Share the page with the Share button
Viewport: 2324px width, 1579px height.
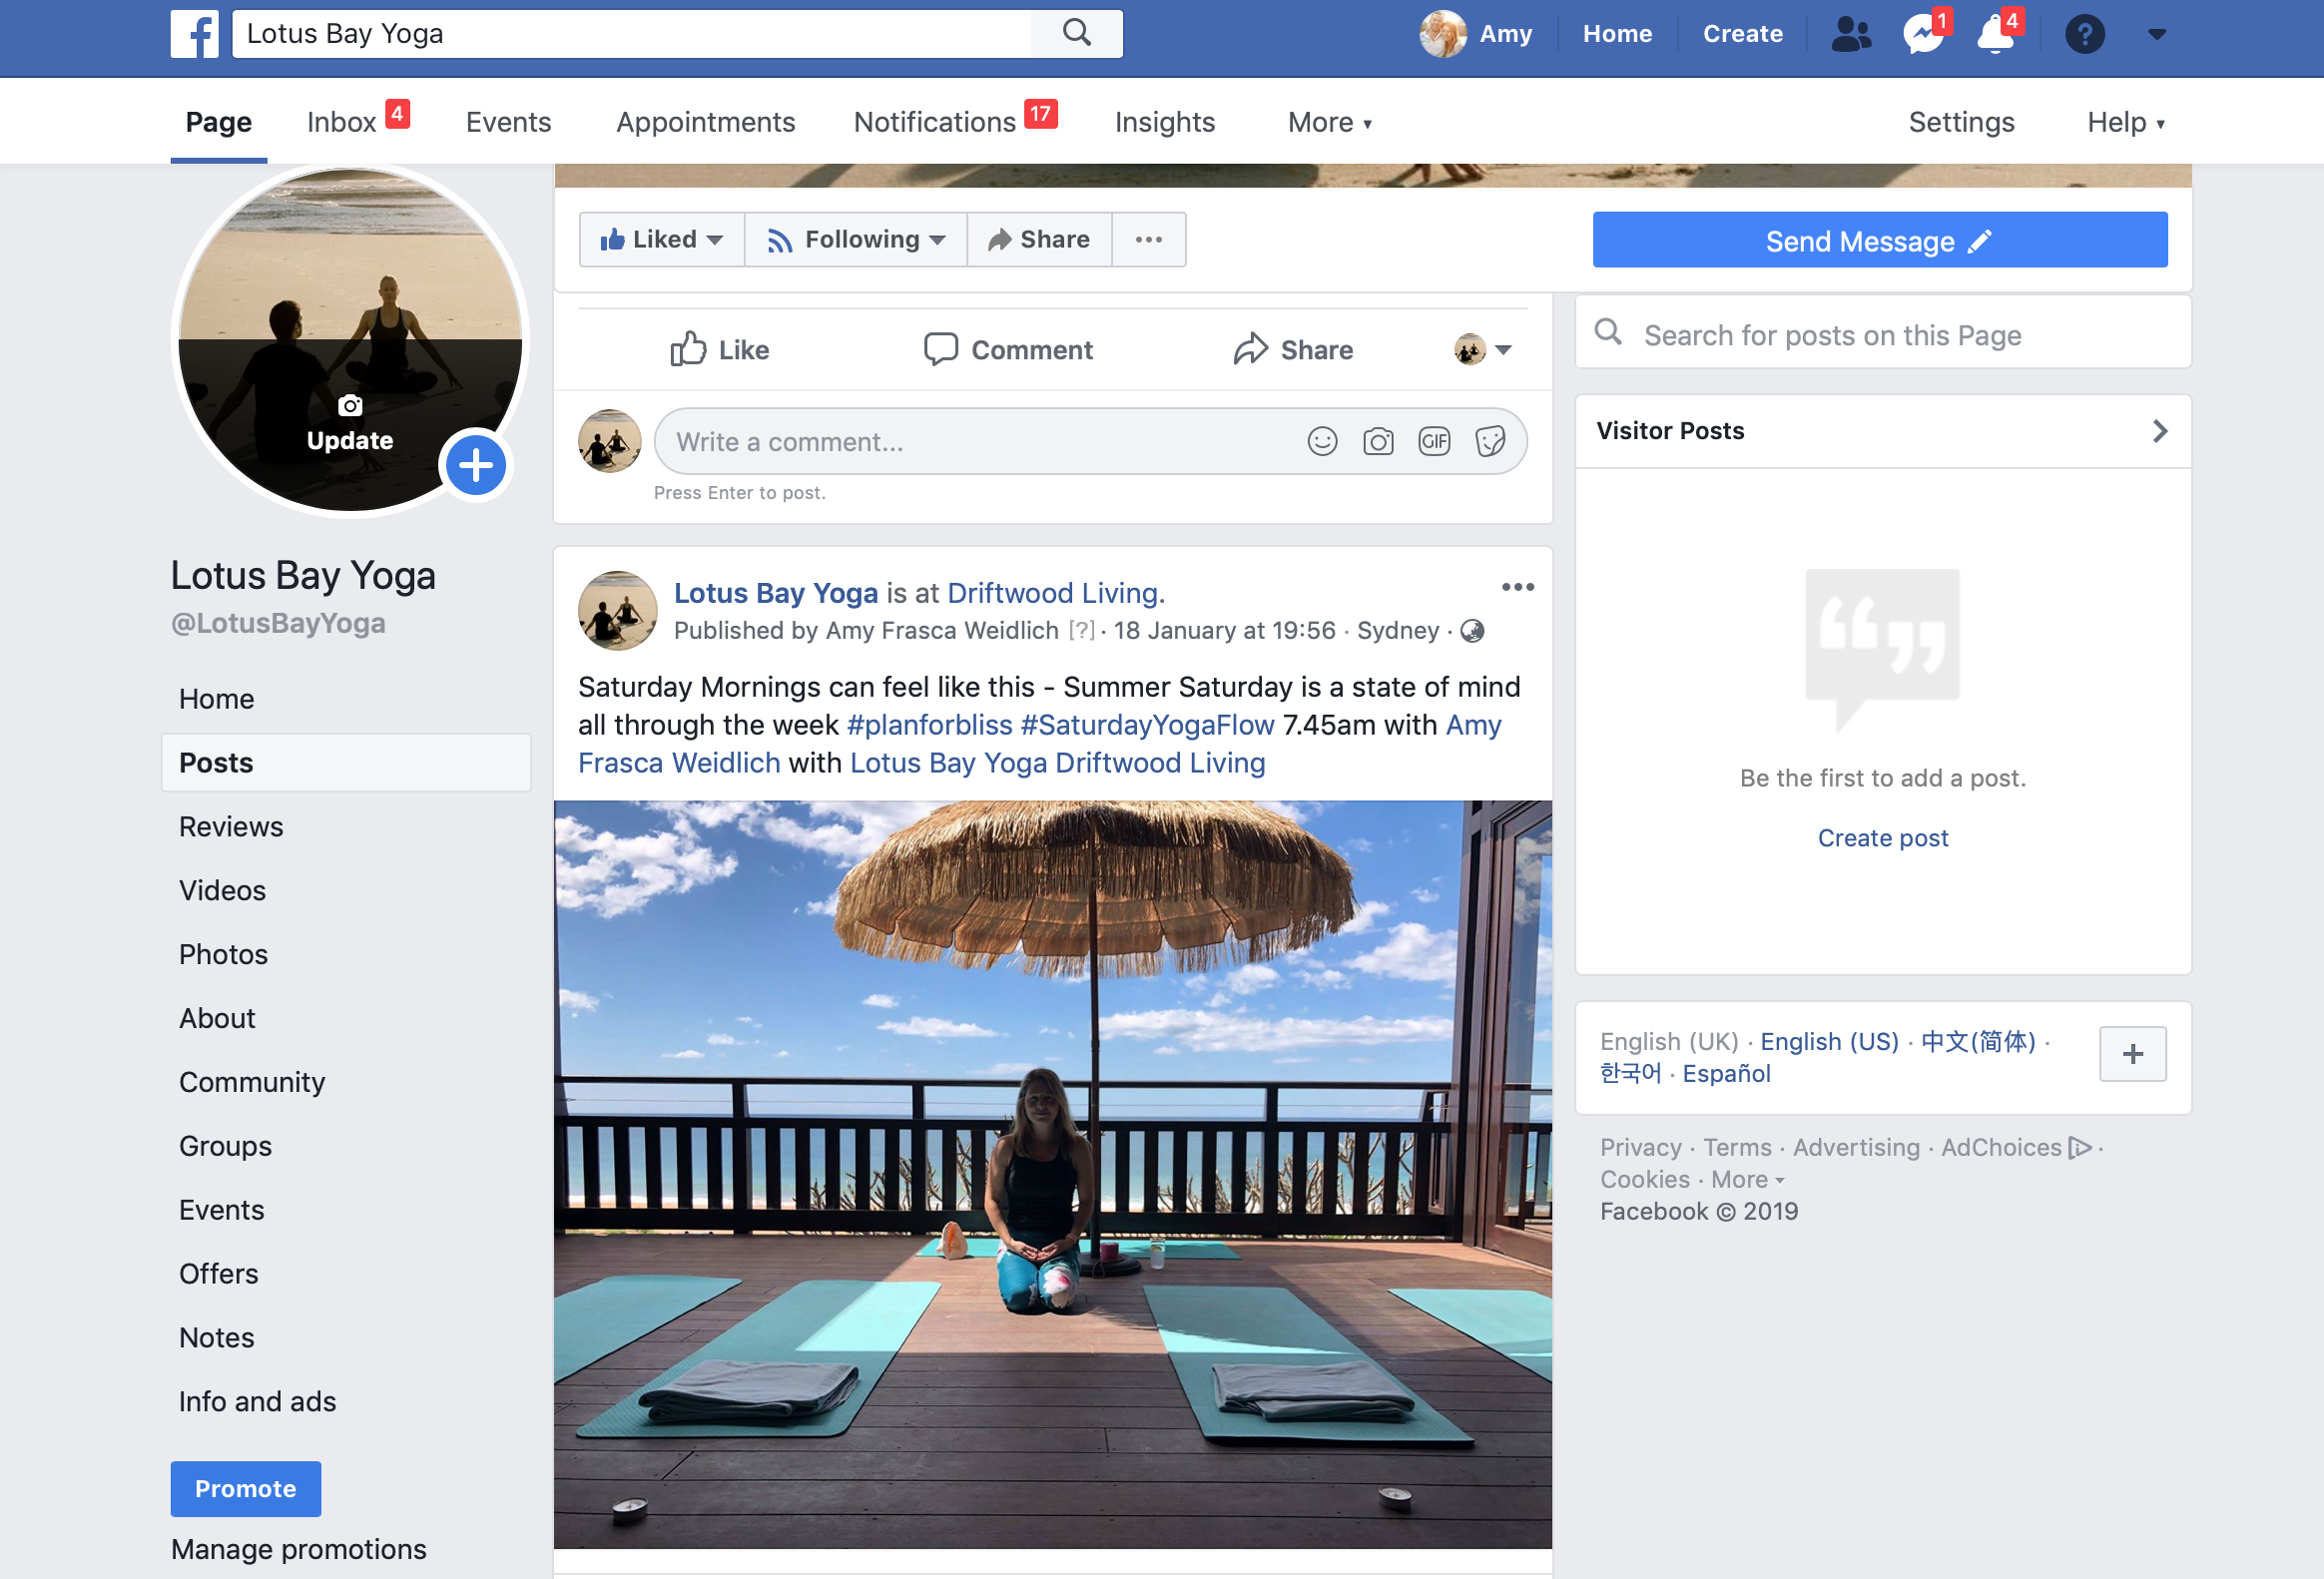[x=1040, y=240]
